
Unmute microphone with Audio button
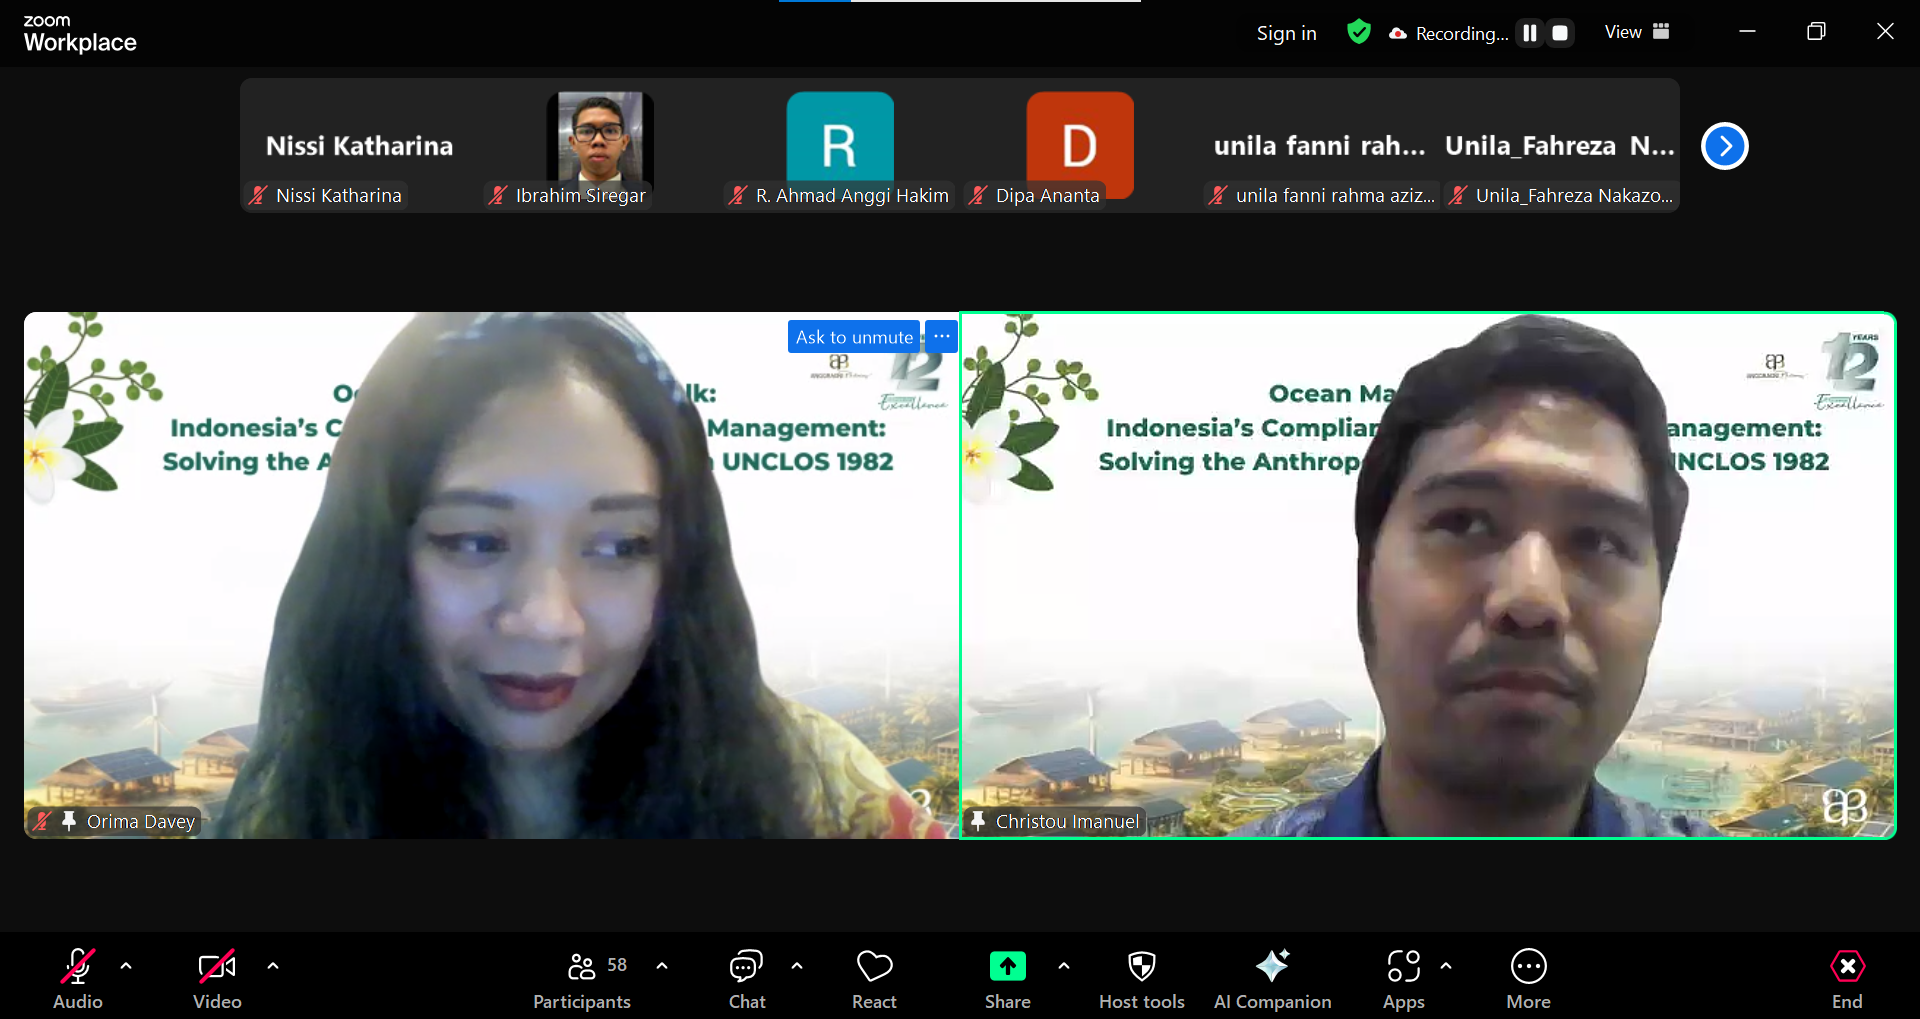point(78,979)
